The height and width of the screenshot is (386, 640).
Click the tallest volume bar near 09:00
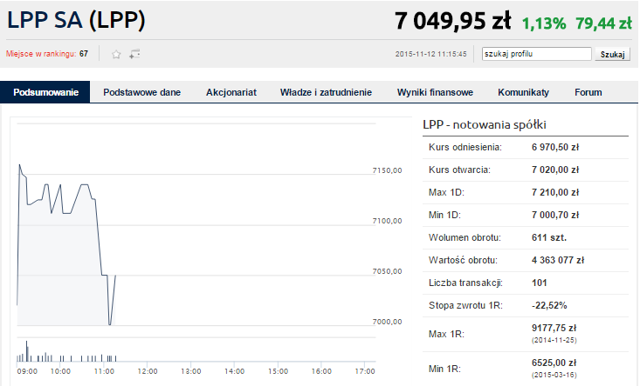pos(27,351)
